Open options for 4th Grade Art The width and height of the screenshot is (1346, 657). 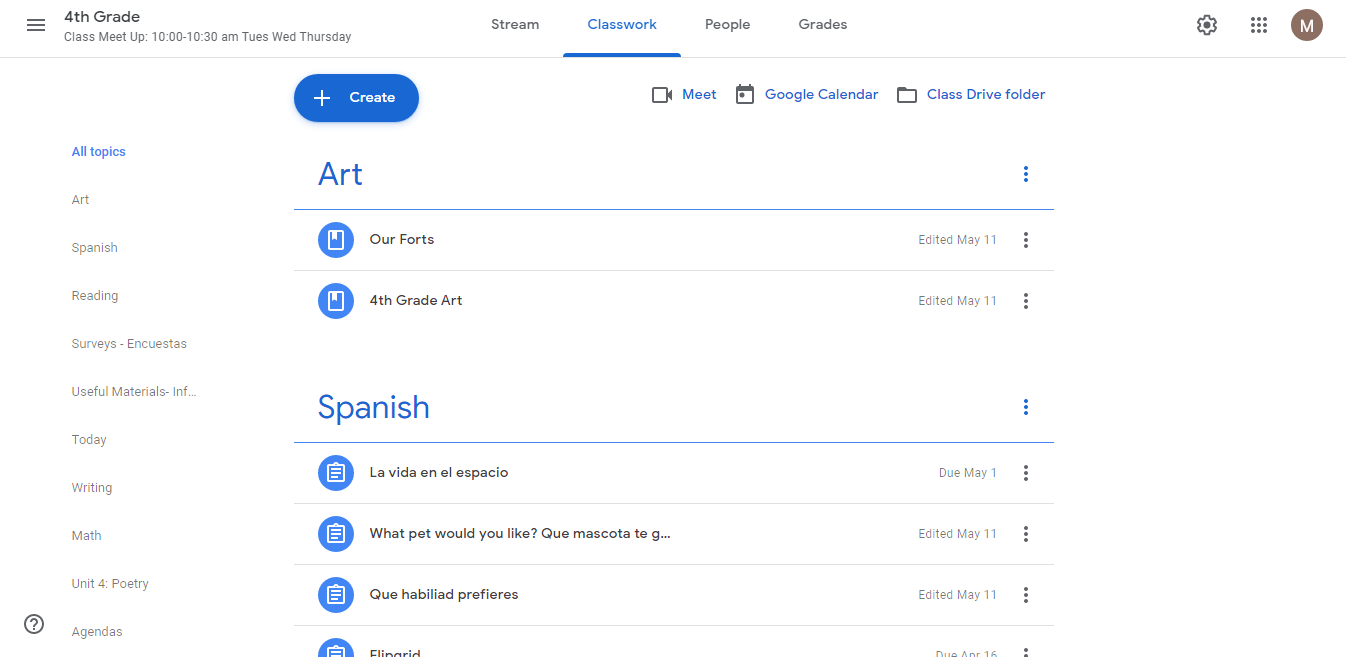1025,301
